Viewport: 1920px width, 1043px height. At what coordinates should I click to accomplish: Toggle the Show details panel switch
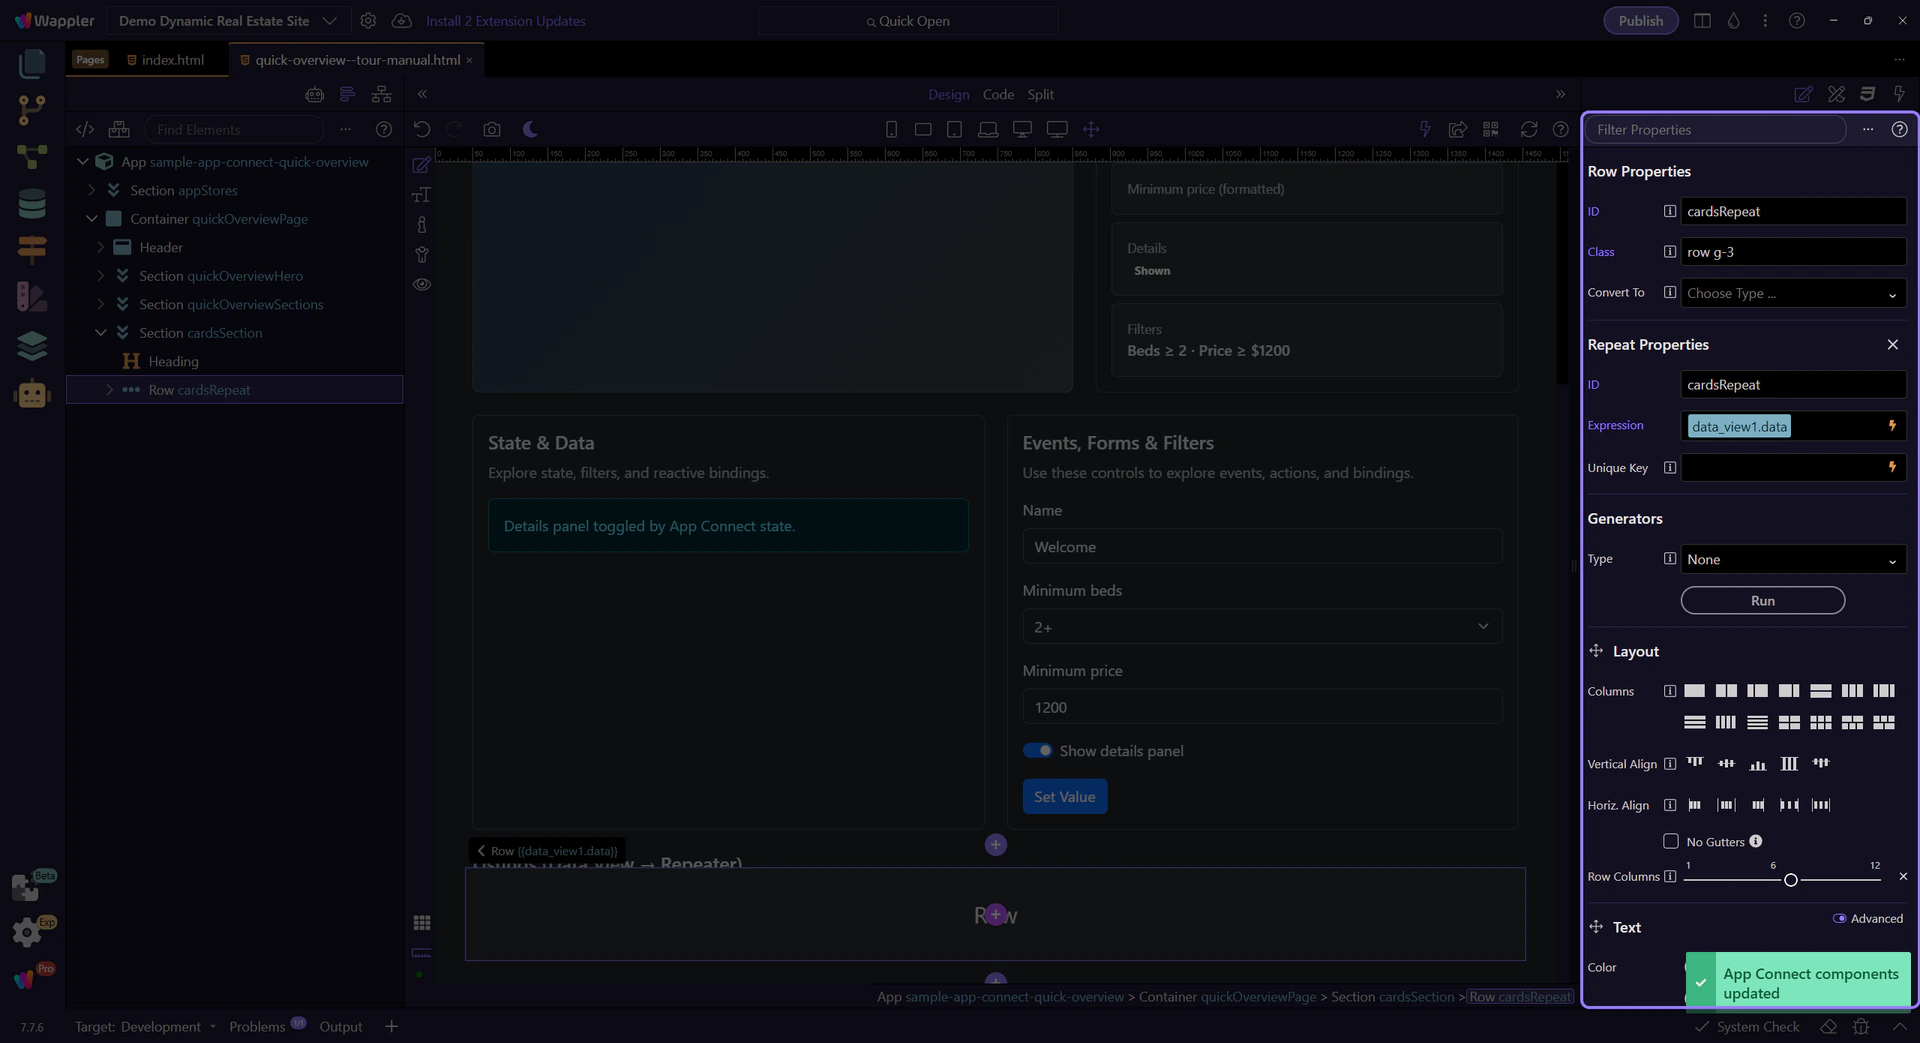pyautogui.click(x=1037, y=751)
